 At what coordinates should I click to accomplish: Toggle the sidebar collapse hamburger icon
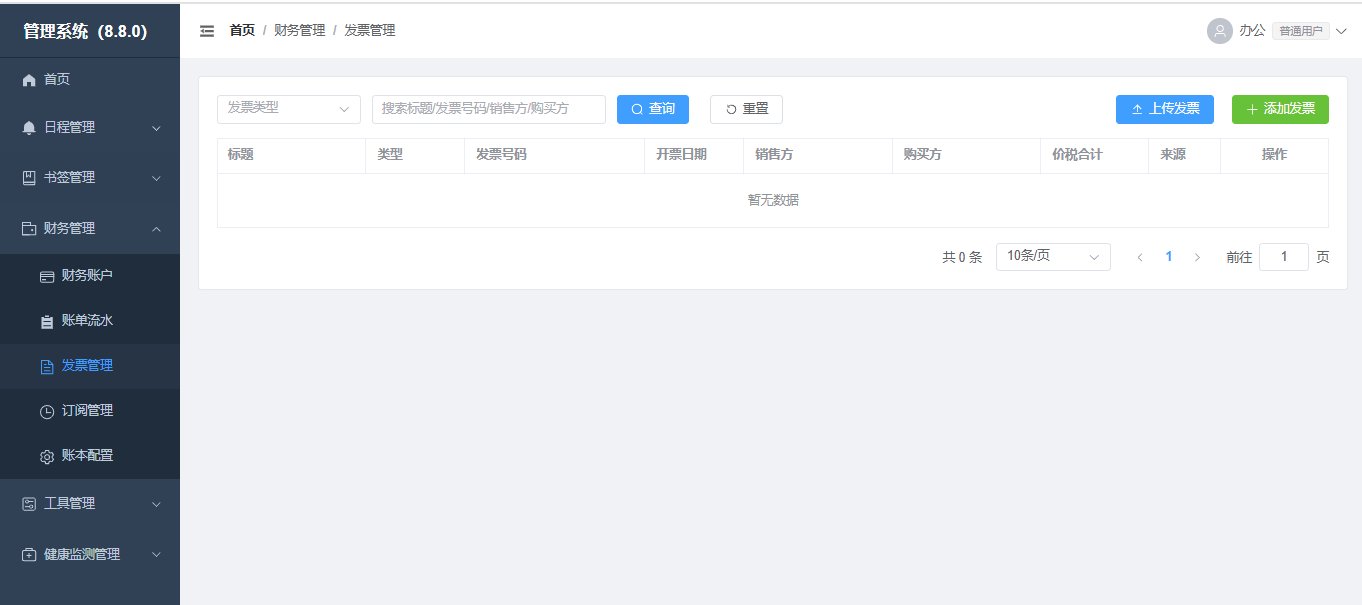point(207,31)
